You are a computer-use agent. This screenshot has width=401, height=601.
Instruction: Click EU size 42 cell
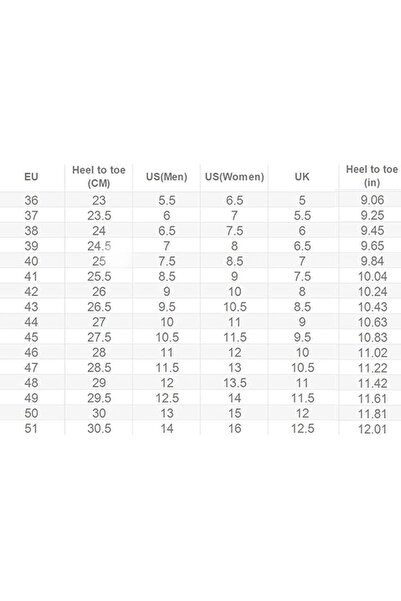tap(31, 292)
